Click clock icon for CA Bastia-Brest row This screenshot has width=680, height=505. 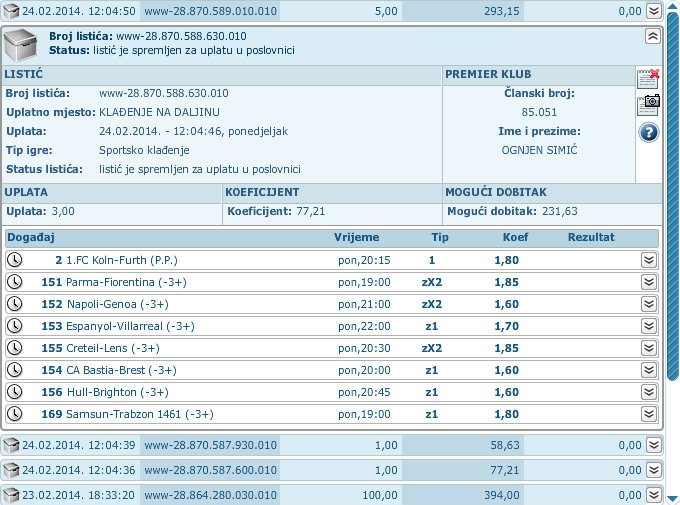15,370
